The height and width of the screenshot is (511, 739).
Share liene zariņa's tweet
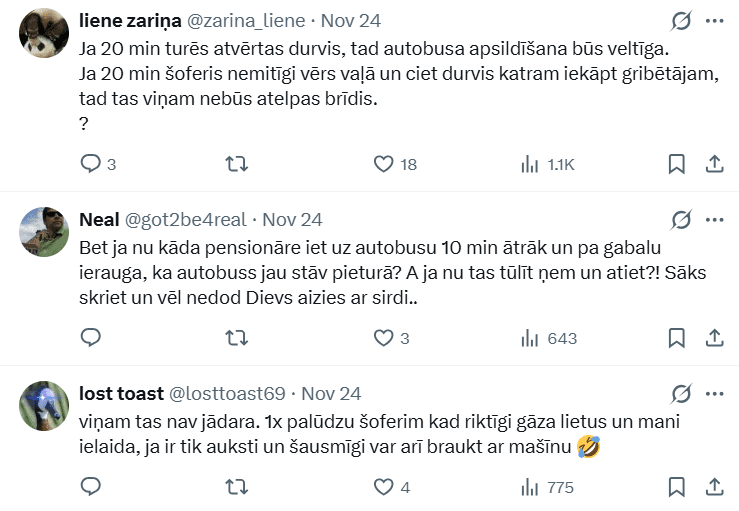pyautogui.click(x=715, y=164)
